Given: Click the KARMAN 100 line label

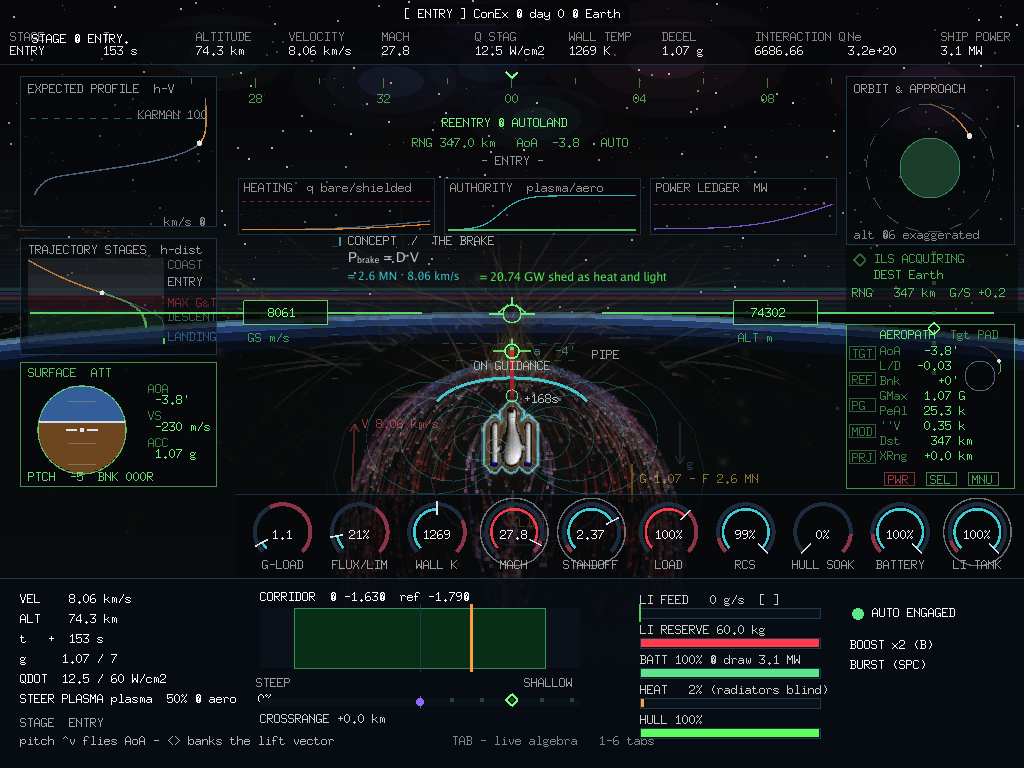Looking at the screenshot, I should (x=172, y=115).
